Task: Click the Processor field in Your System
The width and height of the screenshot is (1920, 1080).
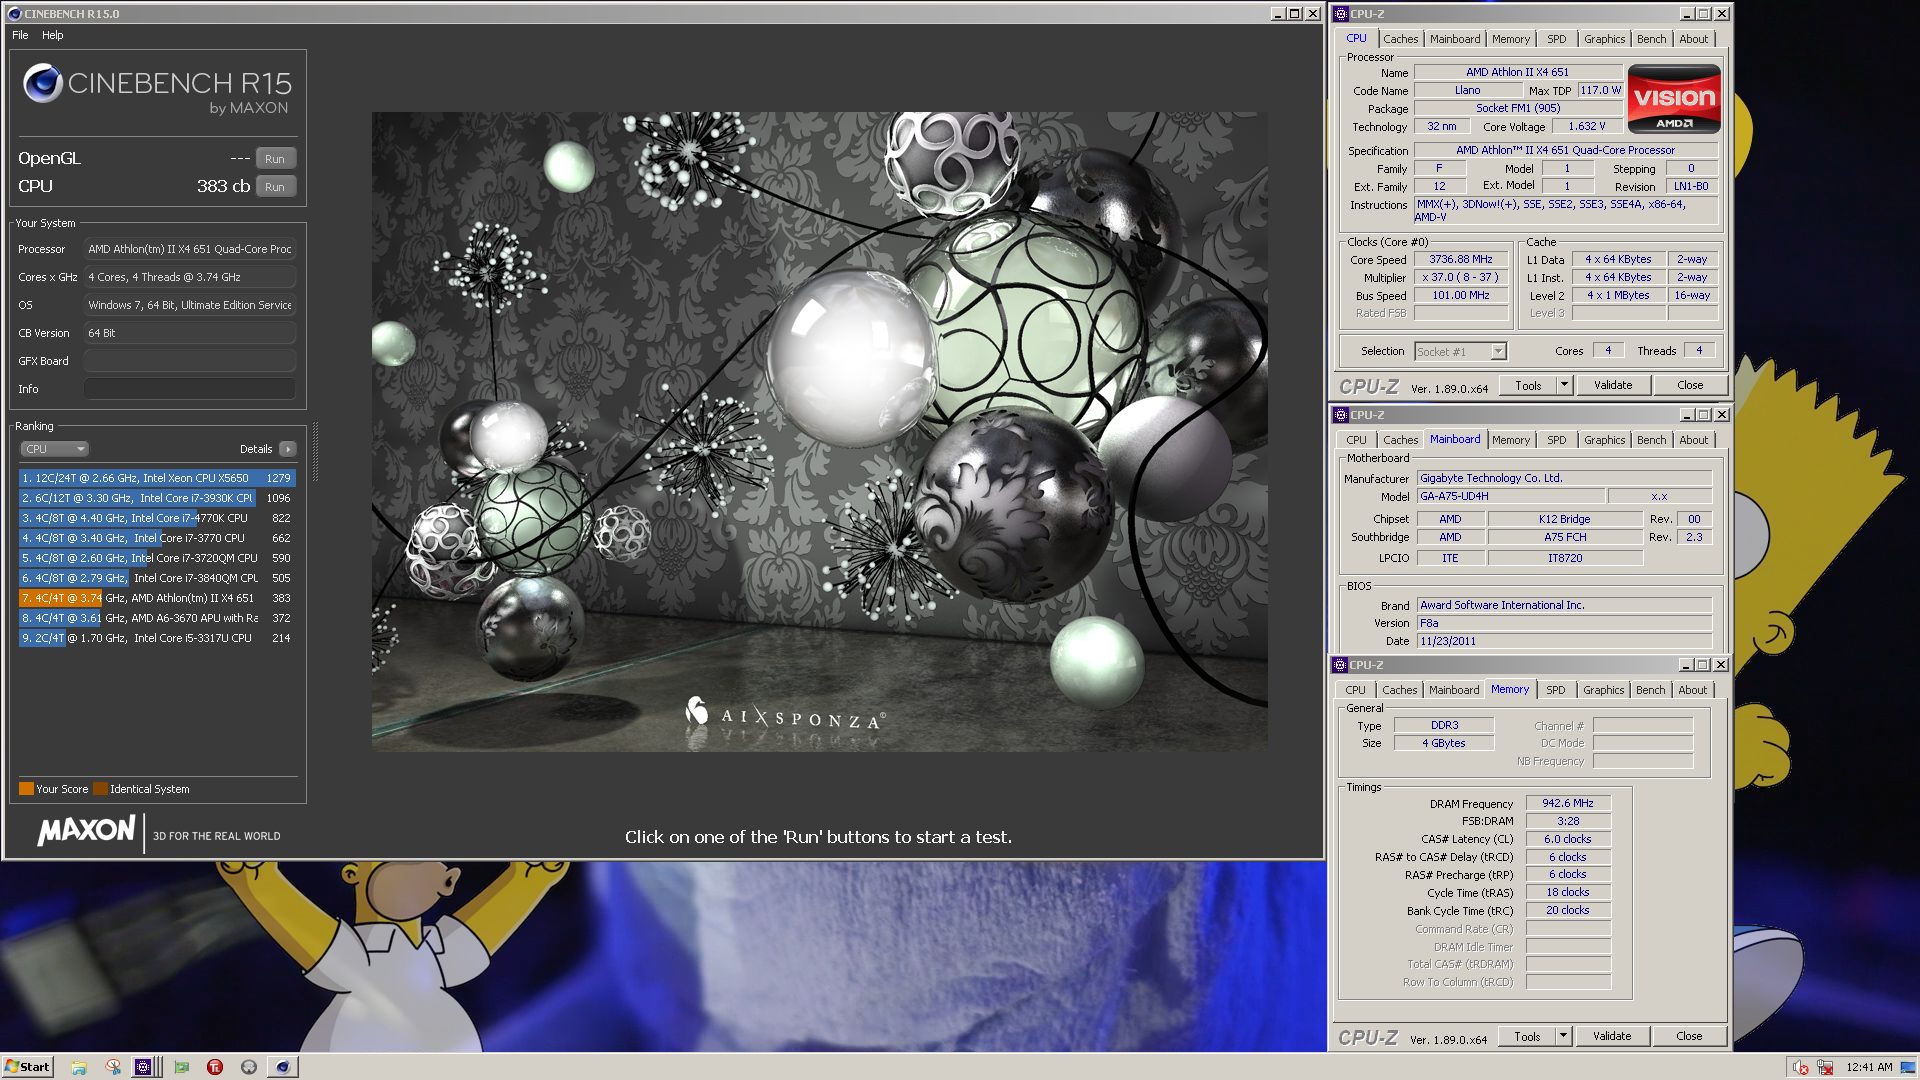Action: tap(190, 249)
